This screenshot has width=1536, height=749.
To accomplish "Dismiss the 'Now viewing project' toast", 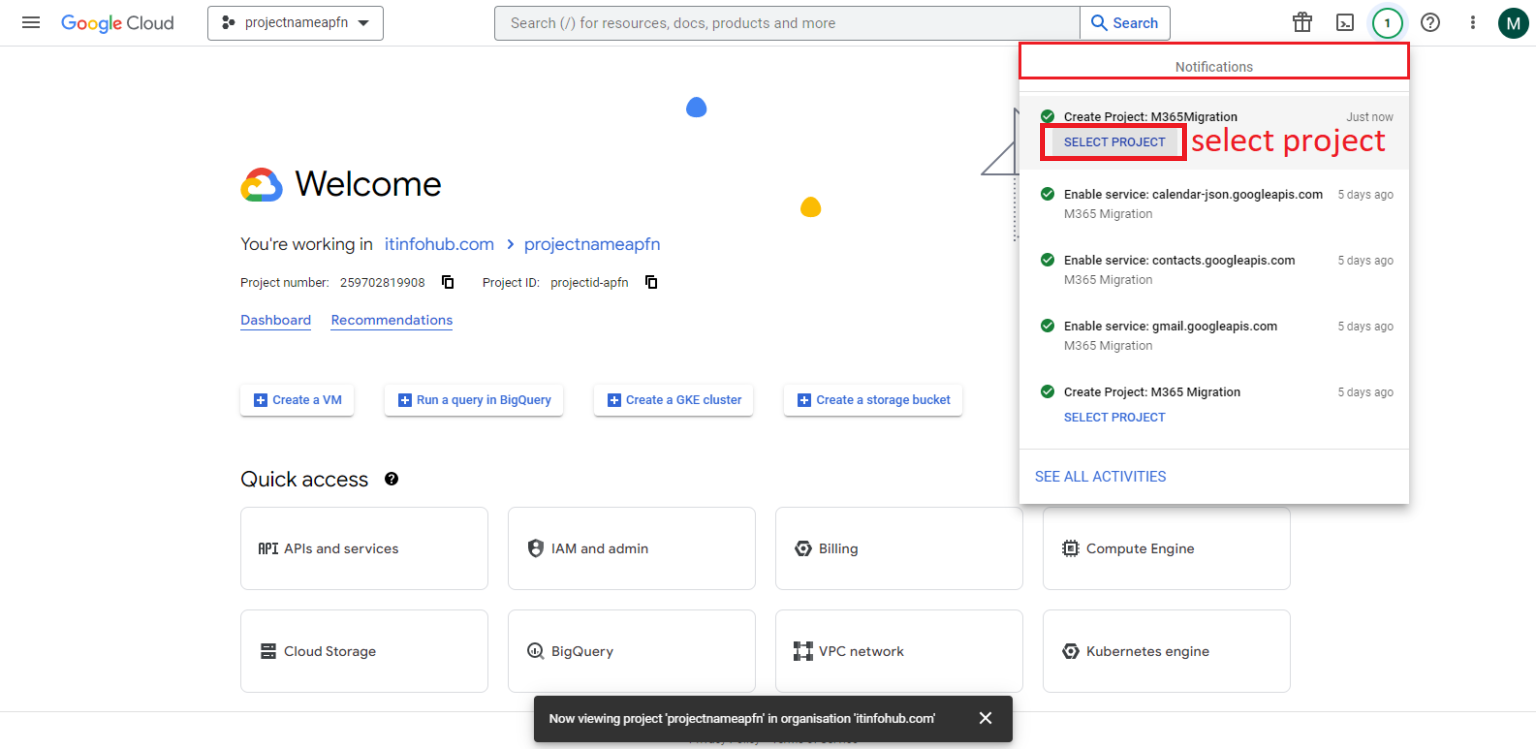I will [985, 718].
